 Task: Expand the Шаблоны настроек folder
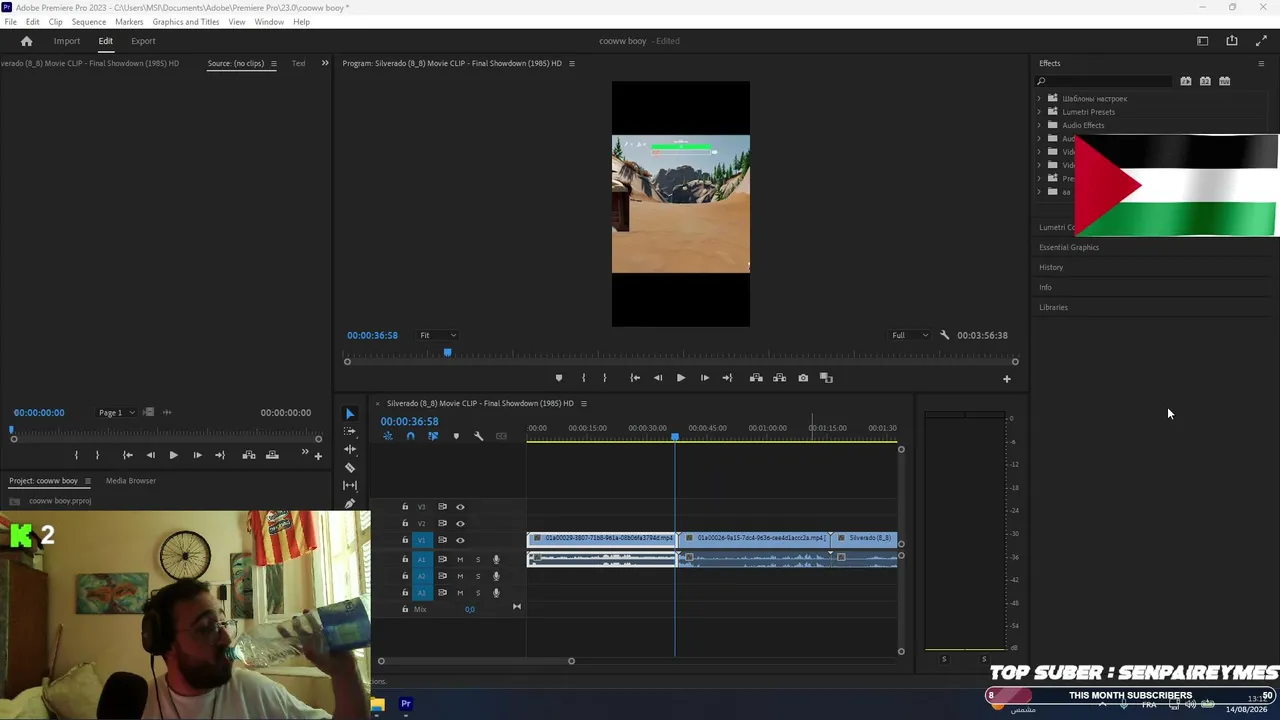[x=1039, y=99]
